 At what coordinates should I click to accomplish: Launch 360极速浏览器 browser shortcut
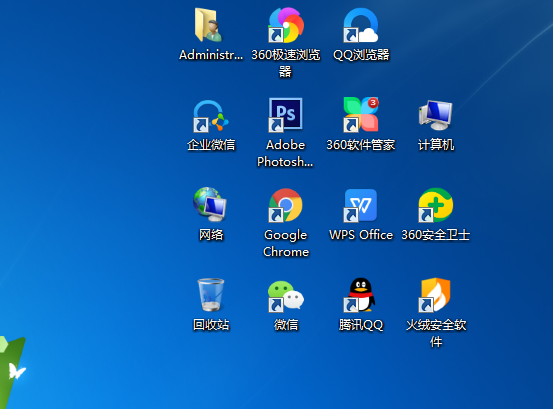[286, 25]
